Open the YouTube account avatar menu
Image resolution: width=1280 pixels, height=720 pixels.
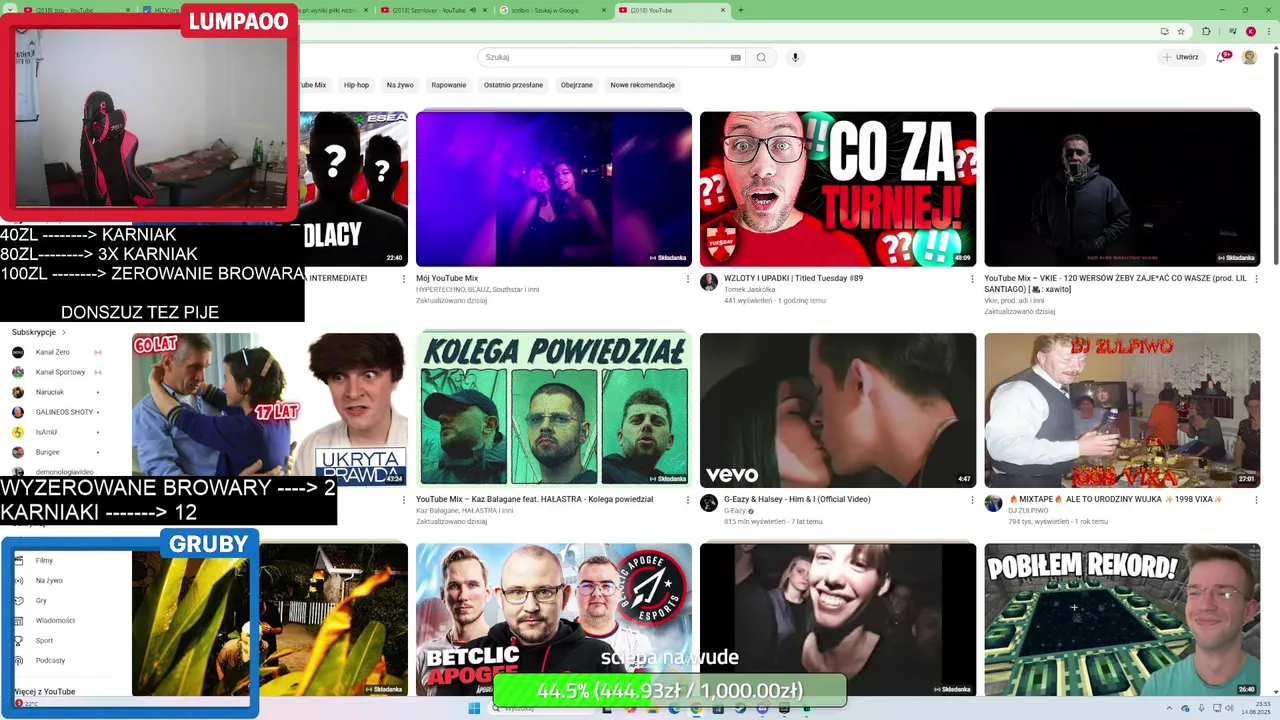[1249, 57]
